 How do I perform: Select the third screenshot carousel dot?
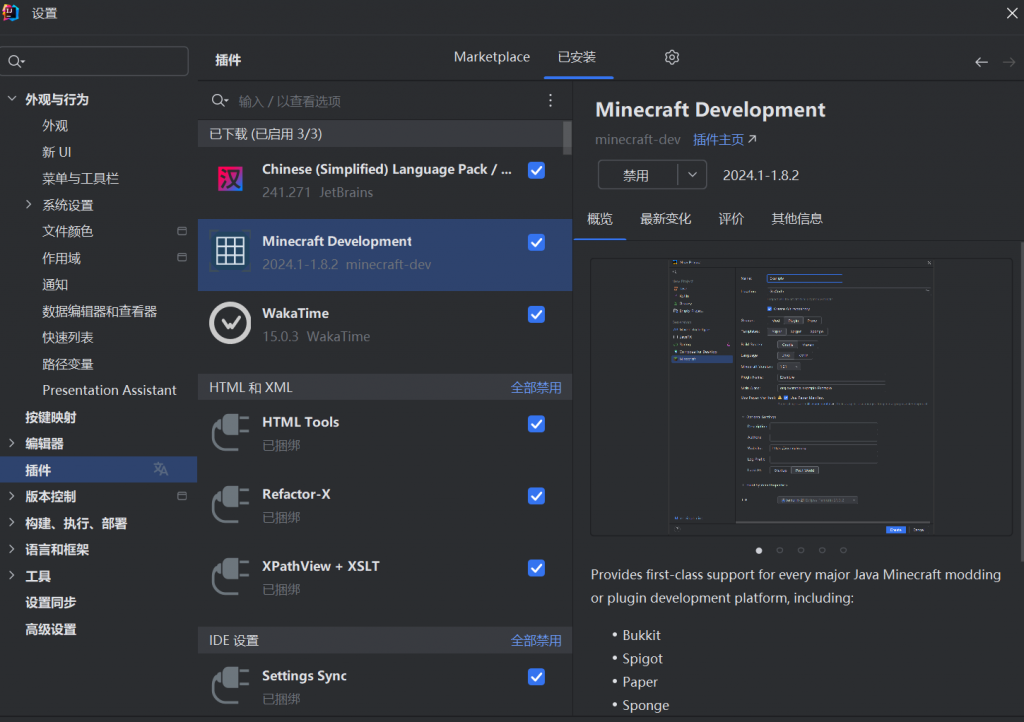(x=801, y=550)
